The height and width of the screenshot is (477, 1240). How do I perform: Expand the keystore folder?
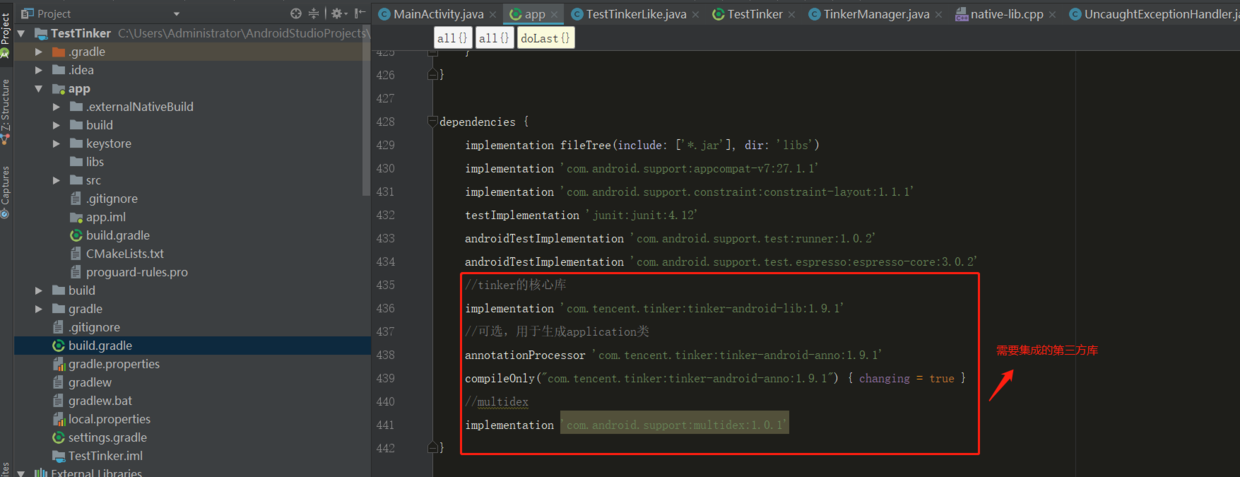coord(57,143)
